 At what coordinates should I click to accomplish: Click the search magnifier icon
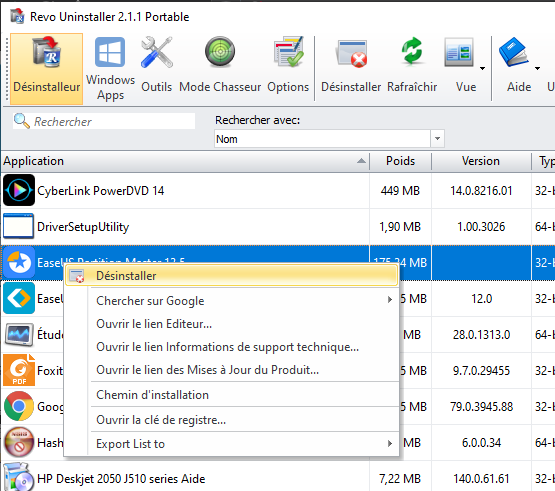[x=21, y=121]
